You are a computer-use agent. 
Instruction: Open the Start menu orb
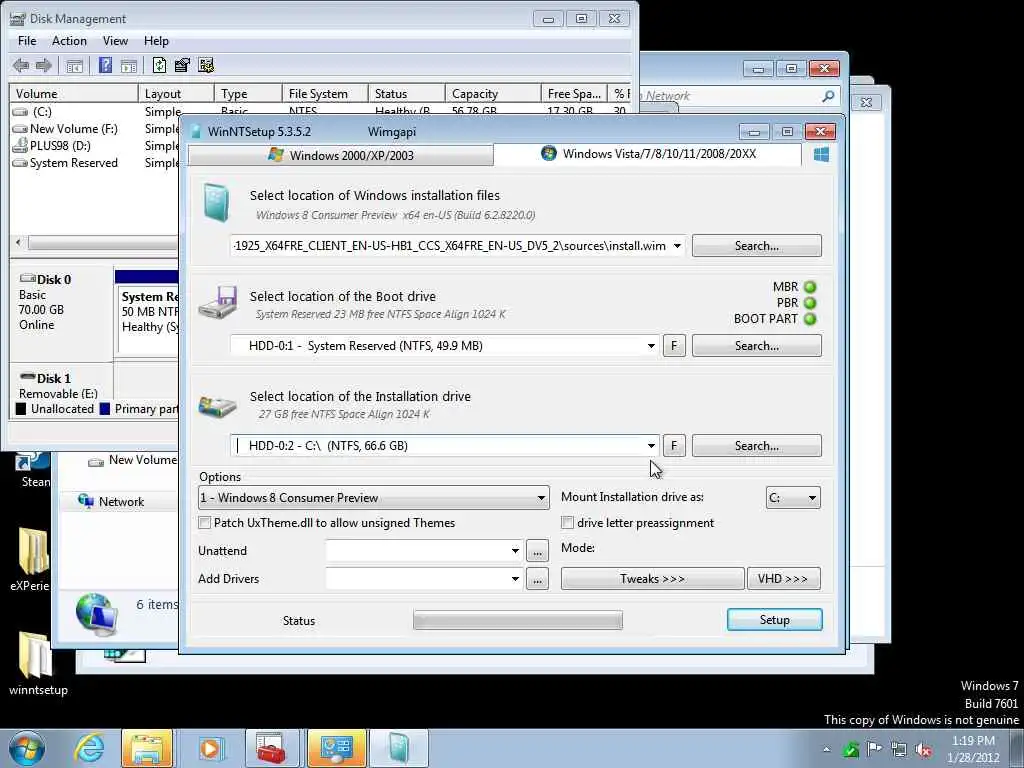[26, 749]
